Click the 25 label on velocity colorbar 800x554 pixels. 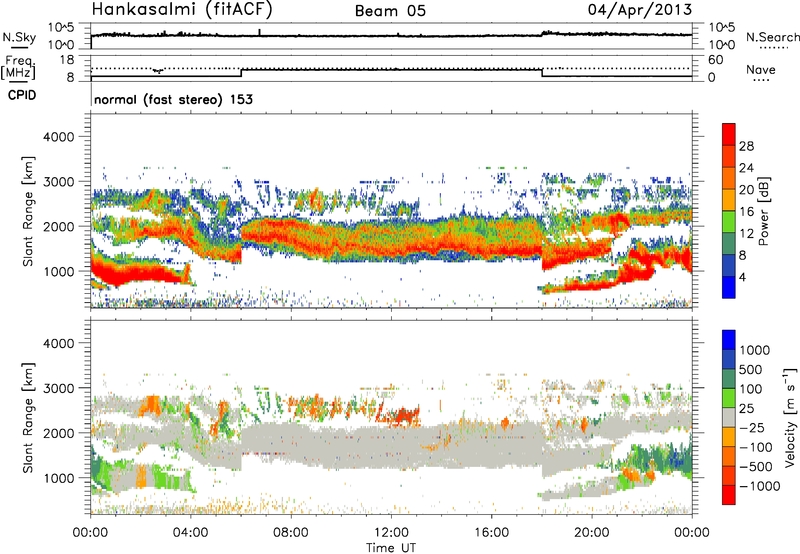click(x=746, y=409)
